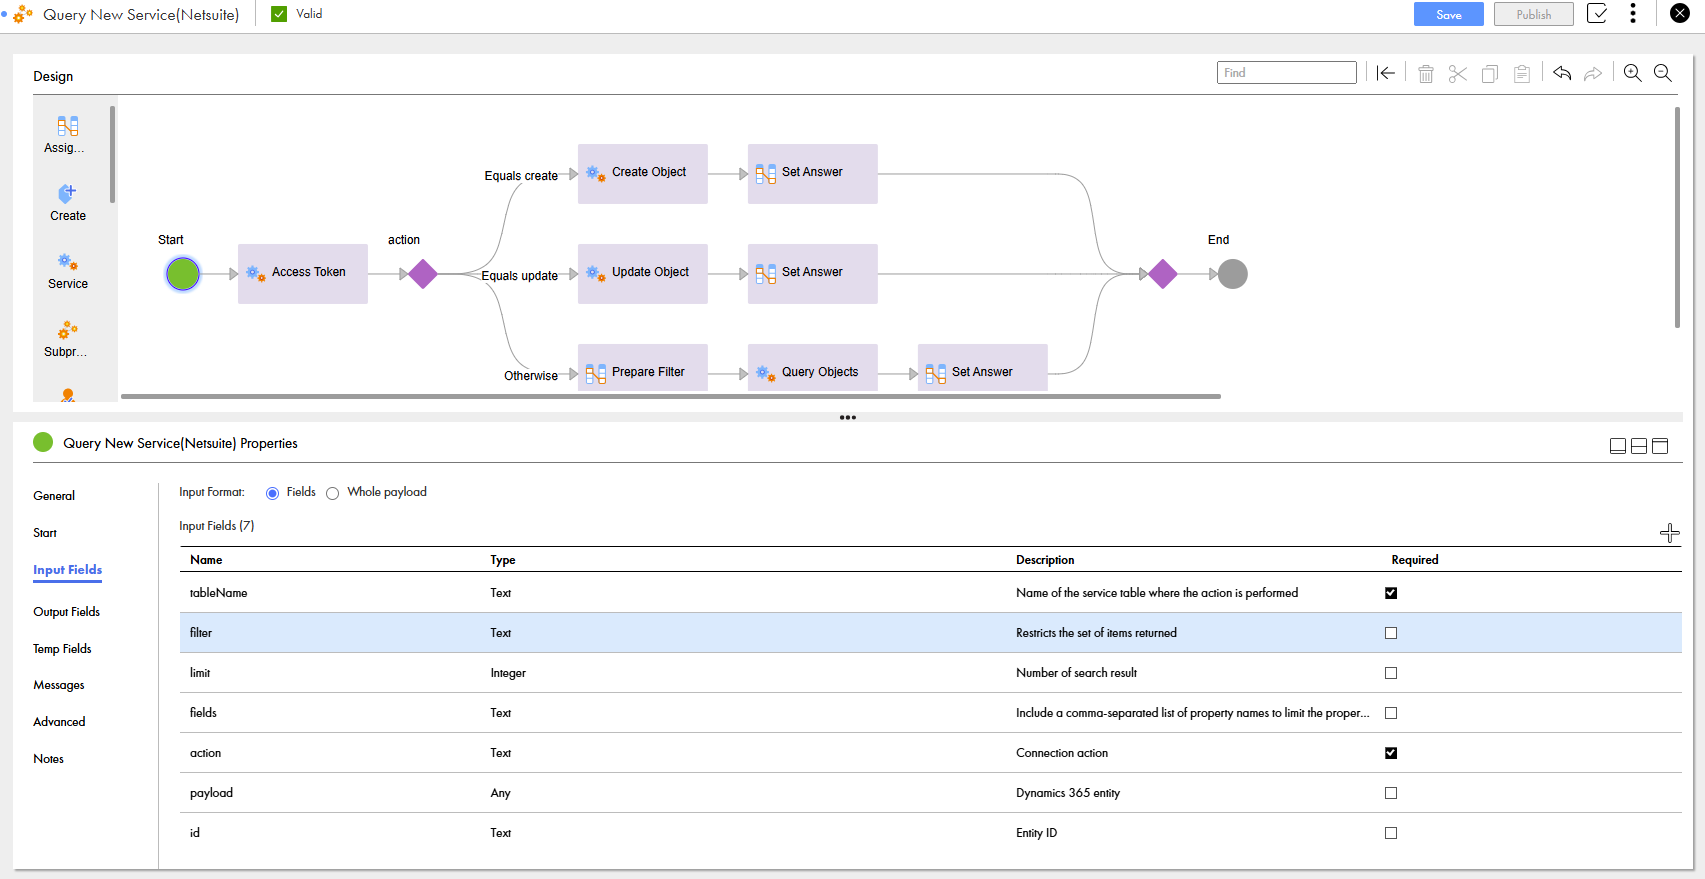
Task: Select the tableName row name cell
Action: click(x=218, y=593)
